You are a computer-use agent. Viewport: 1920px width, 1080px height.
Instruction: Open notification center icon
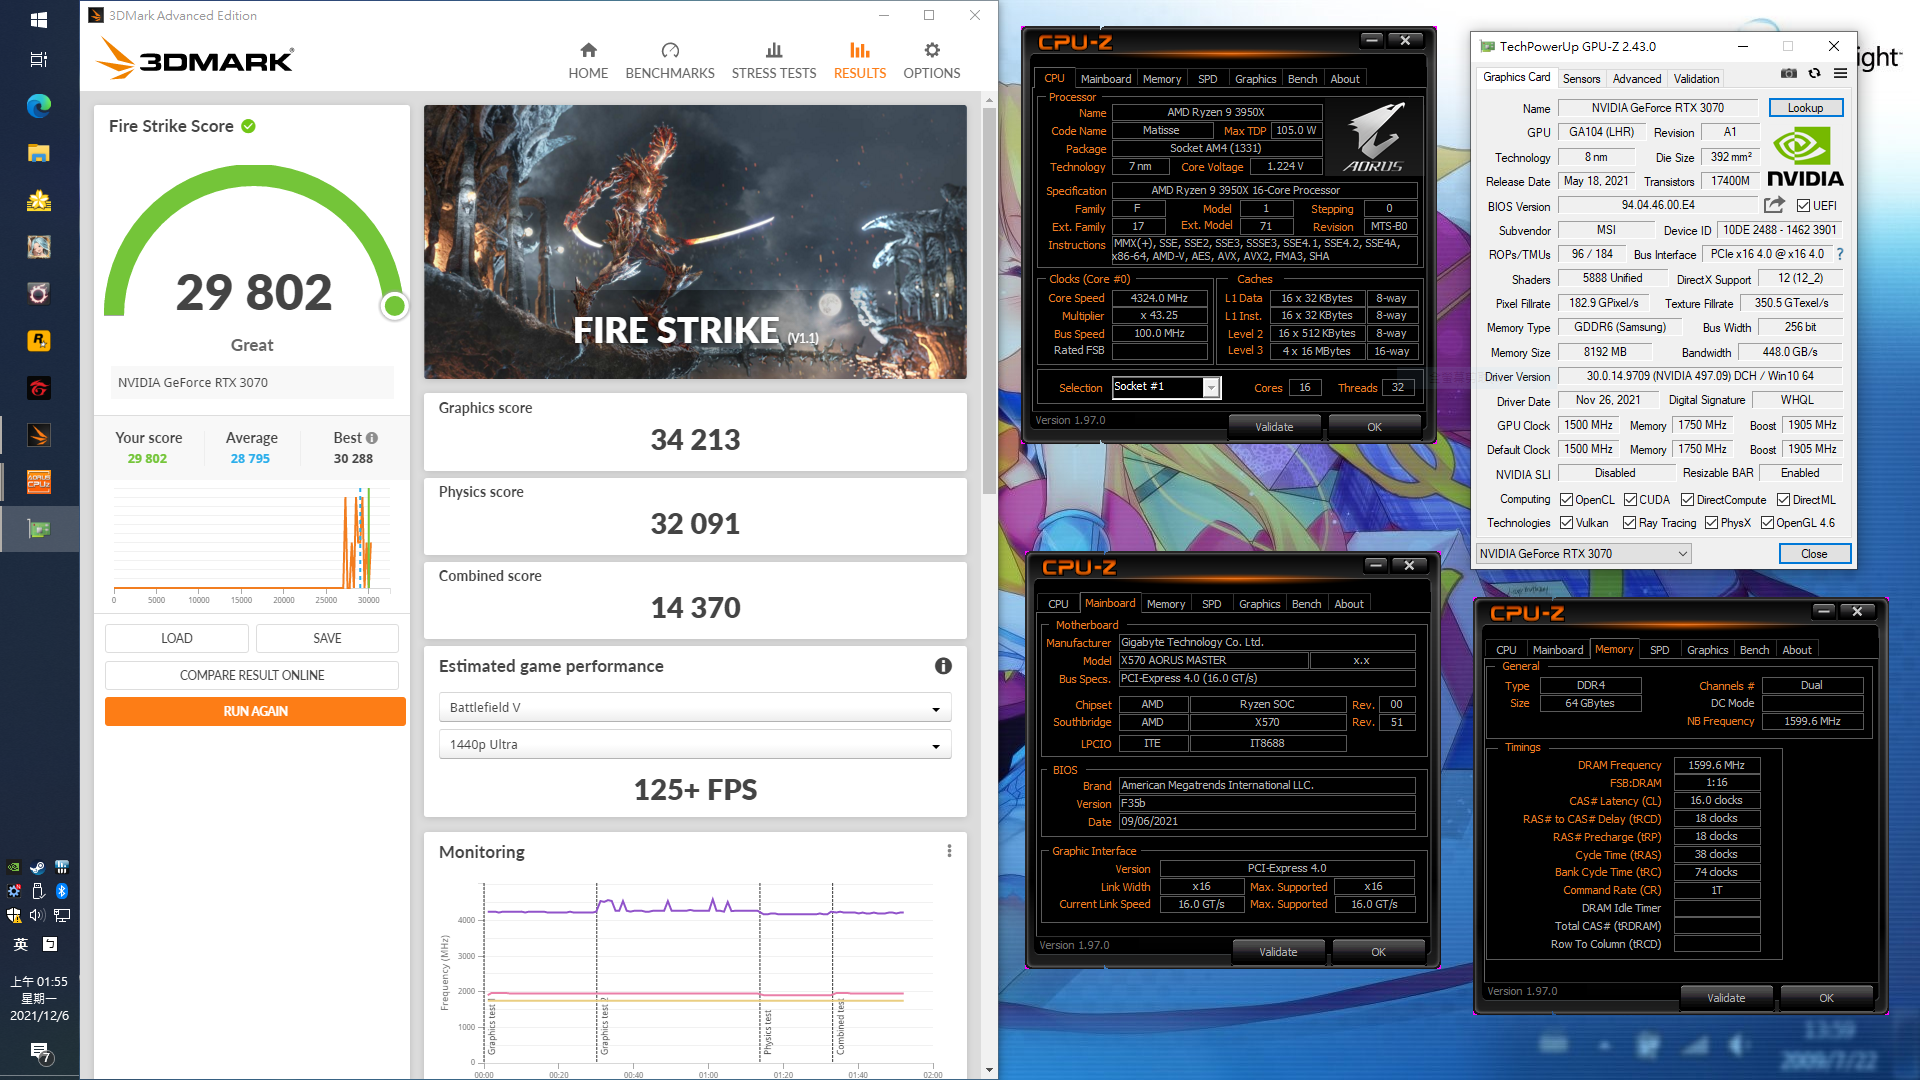click(x=39, y=1052)
